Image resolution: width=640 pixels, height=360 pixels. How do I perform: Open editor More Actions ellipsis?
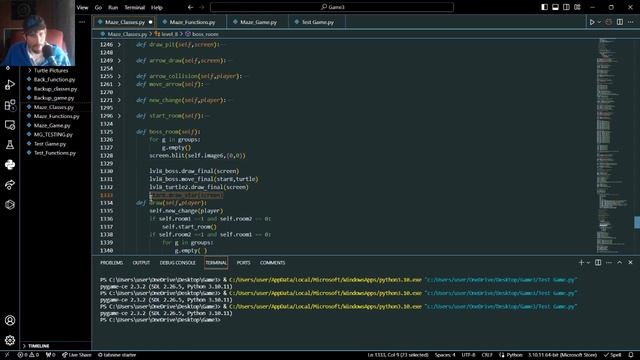click(631, 22)
